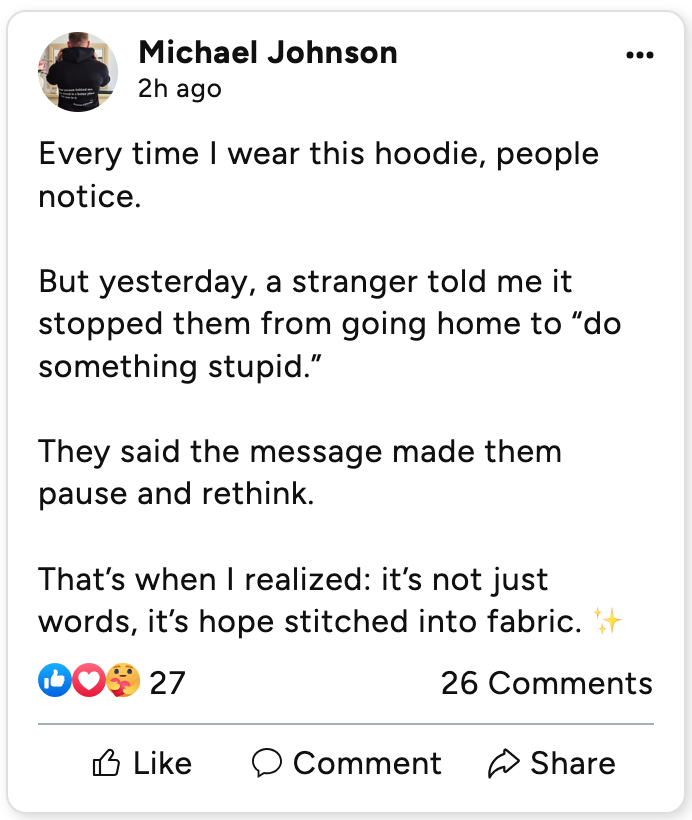This screenshot has height=820, width=692.
Task: Click the "They said the message" paragraph
Action: 300,472
